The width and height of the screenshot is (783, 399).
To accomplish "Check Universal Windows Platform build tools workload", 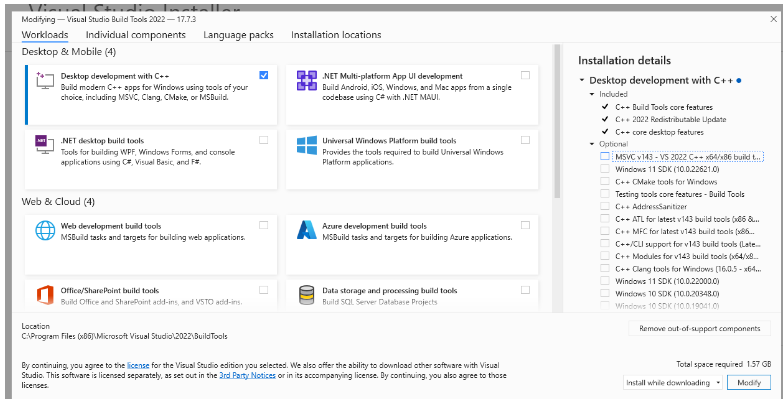I will pyautogui.click(x=525, y=140).
